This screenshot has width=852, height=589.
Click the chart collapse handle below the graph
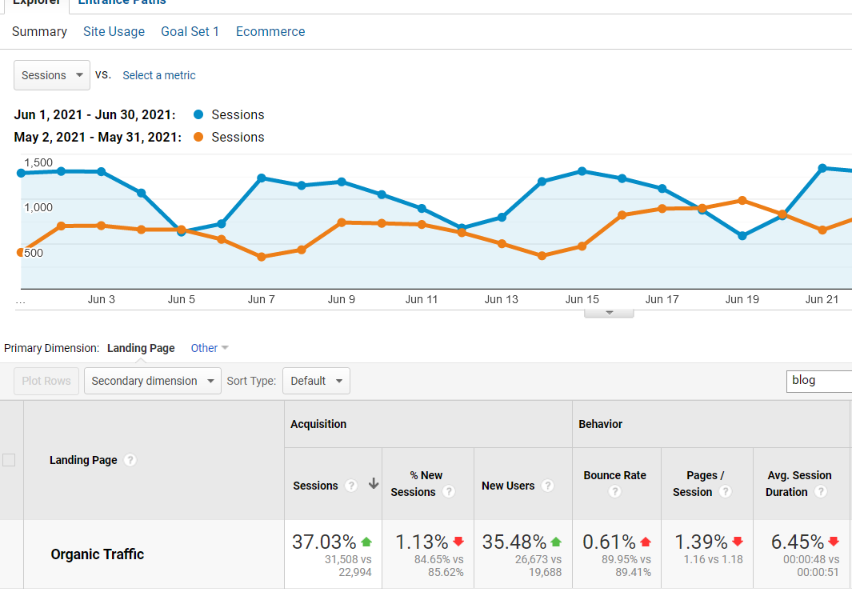point(609,312)
